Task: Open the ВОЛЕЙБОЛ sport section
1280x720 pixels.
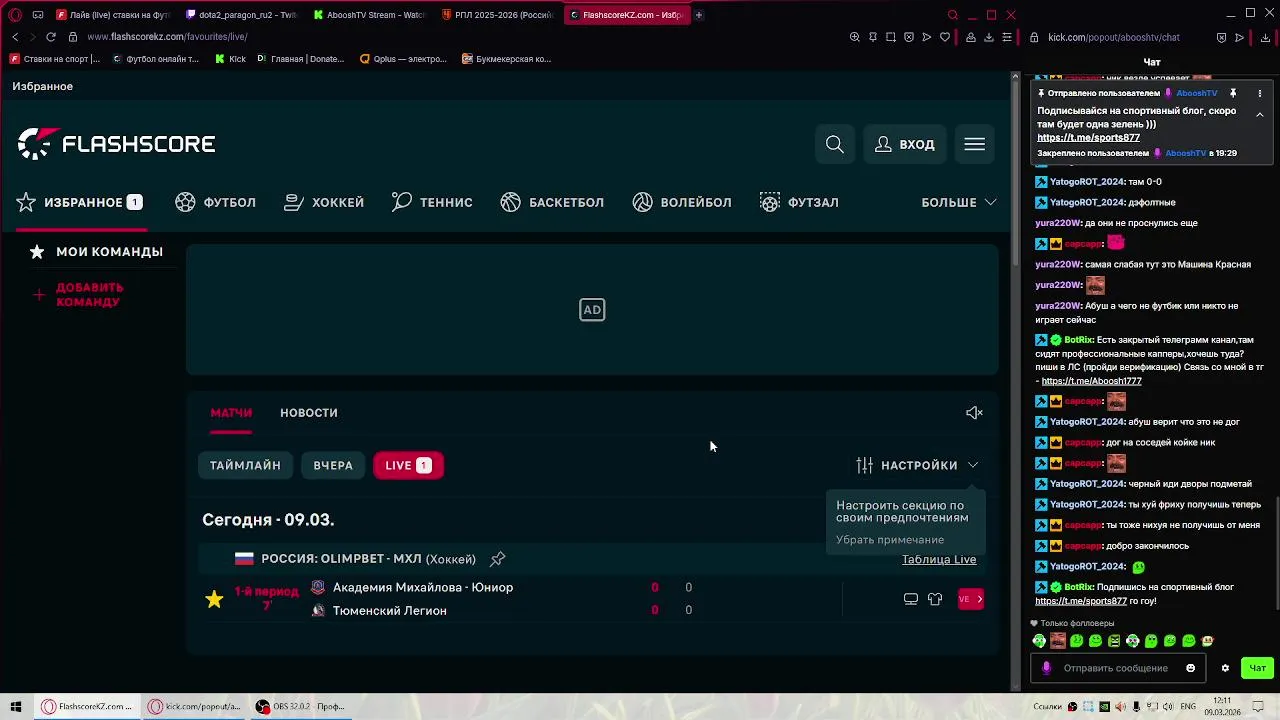Action: click(682, 202)
